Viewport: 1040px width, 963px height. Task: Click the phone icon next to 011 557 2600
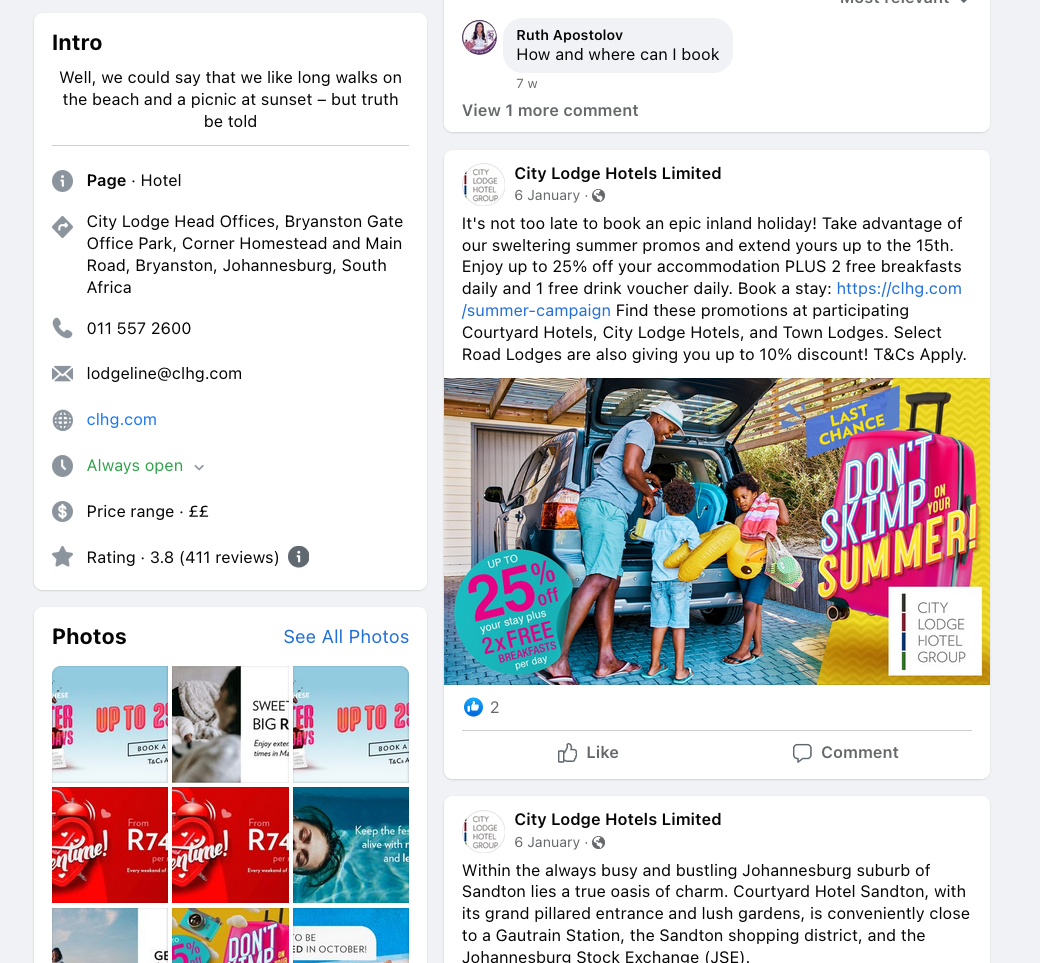pos(62,328)
